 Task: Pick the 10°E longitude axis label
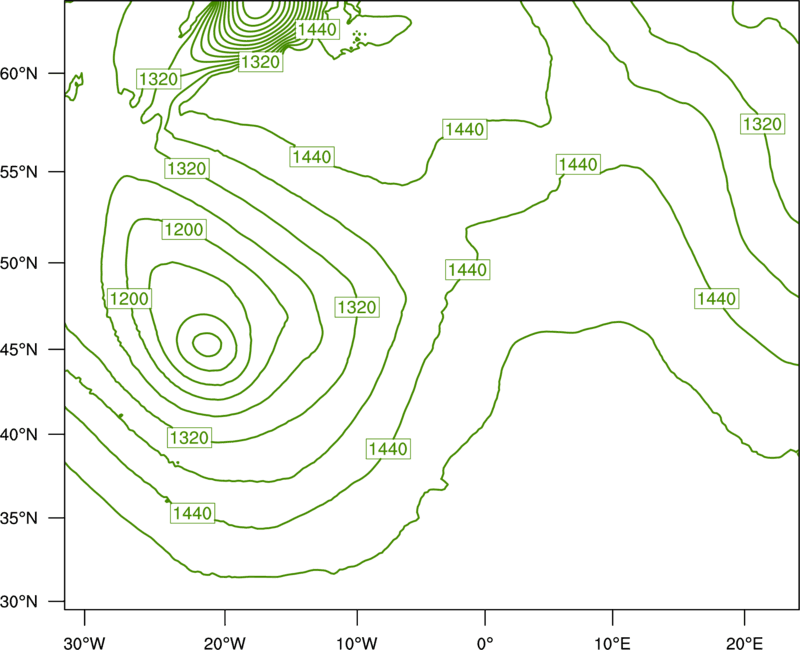coord(611,643)
